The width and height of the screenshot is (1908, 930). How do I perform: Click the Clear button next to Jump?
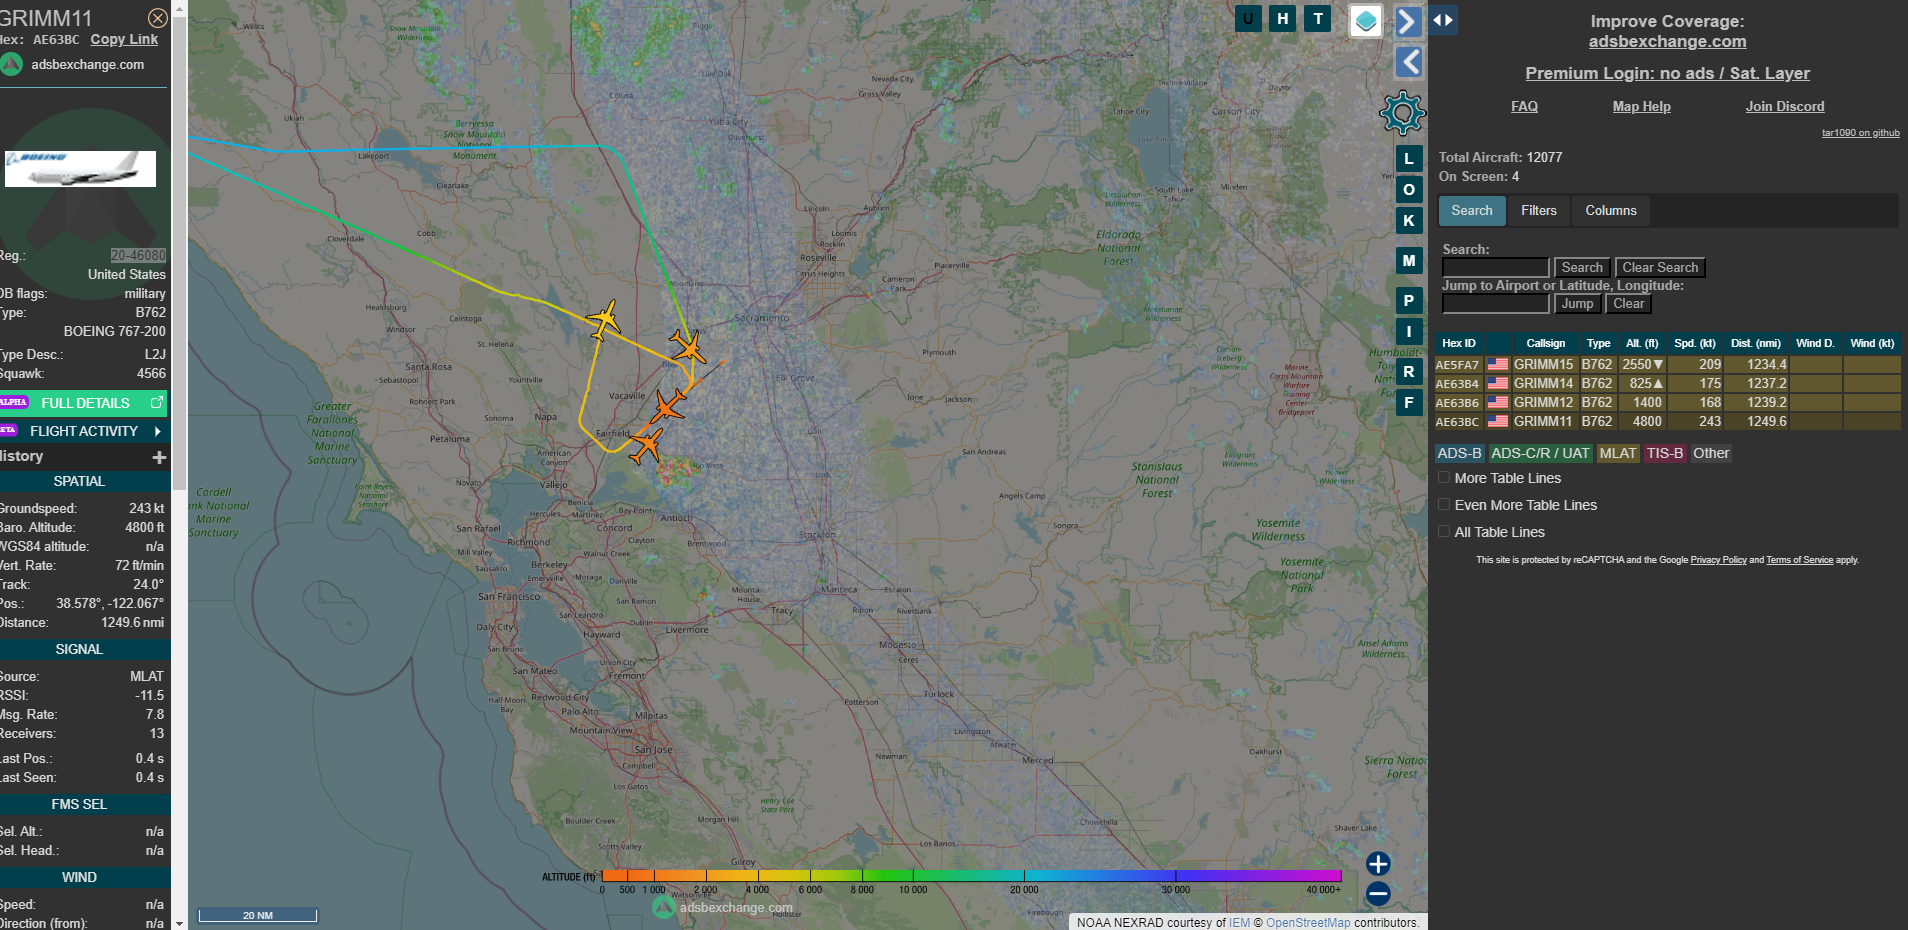tap(1628, 303)
